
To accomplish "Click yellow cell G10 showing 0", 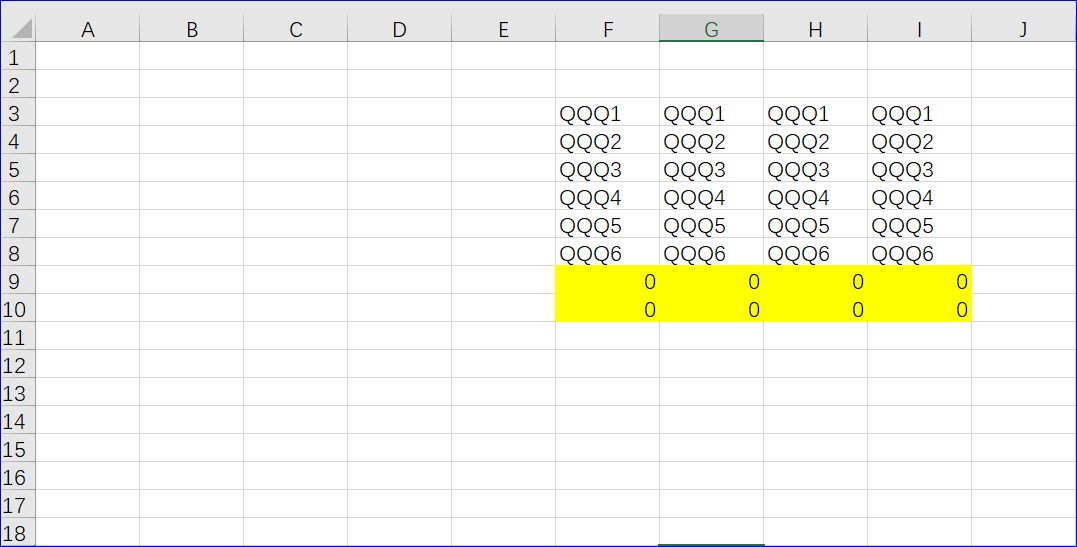I will click(712, 309).
